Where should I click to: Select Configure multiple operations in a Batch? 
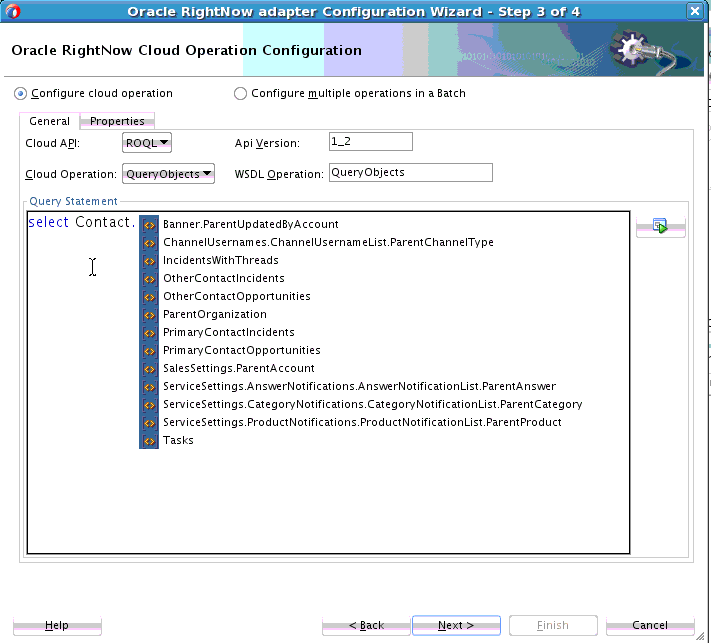pos(240,93)
